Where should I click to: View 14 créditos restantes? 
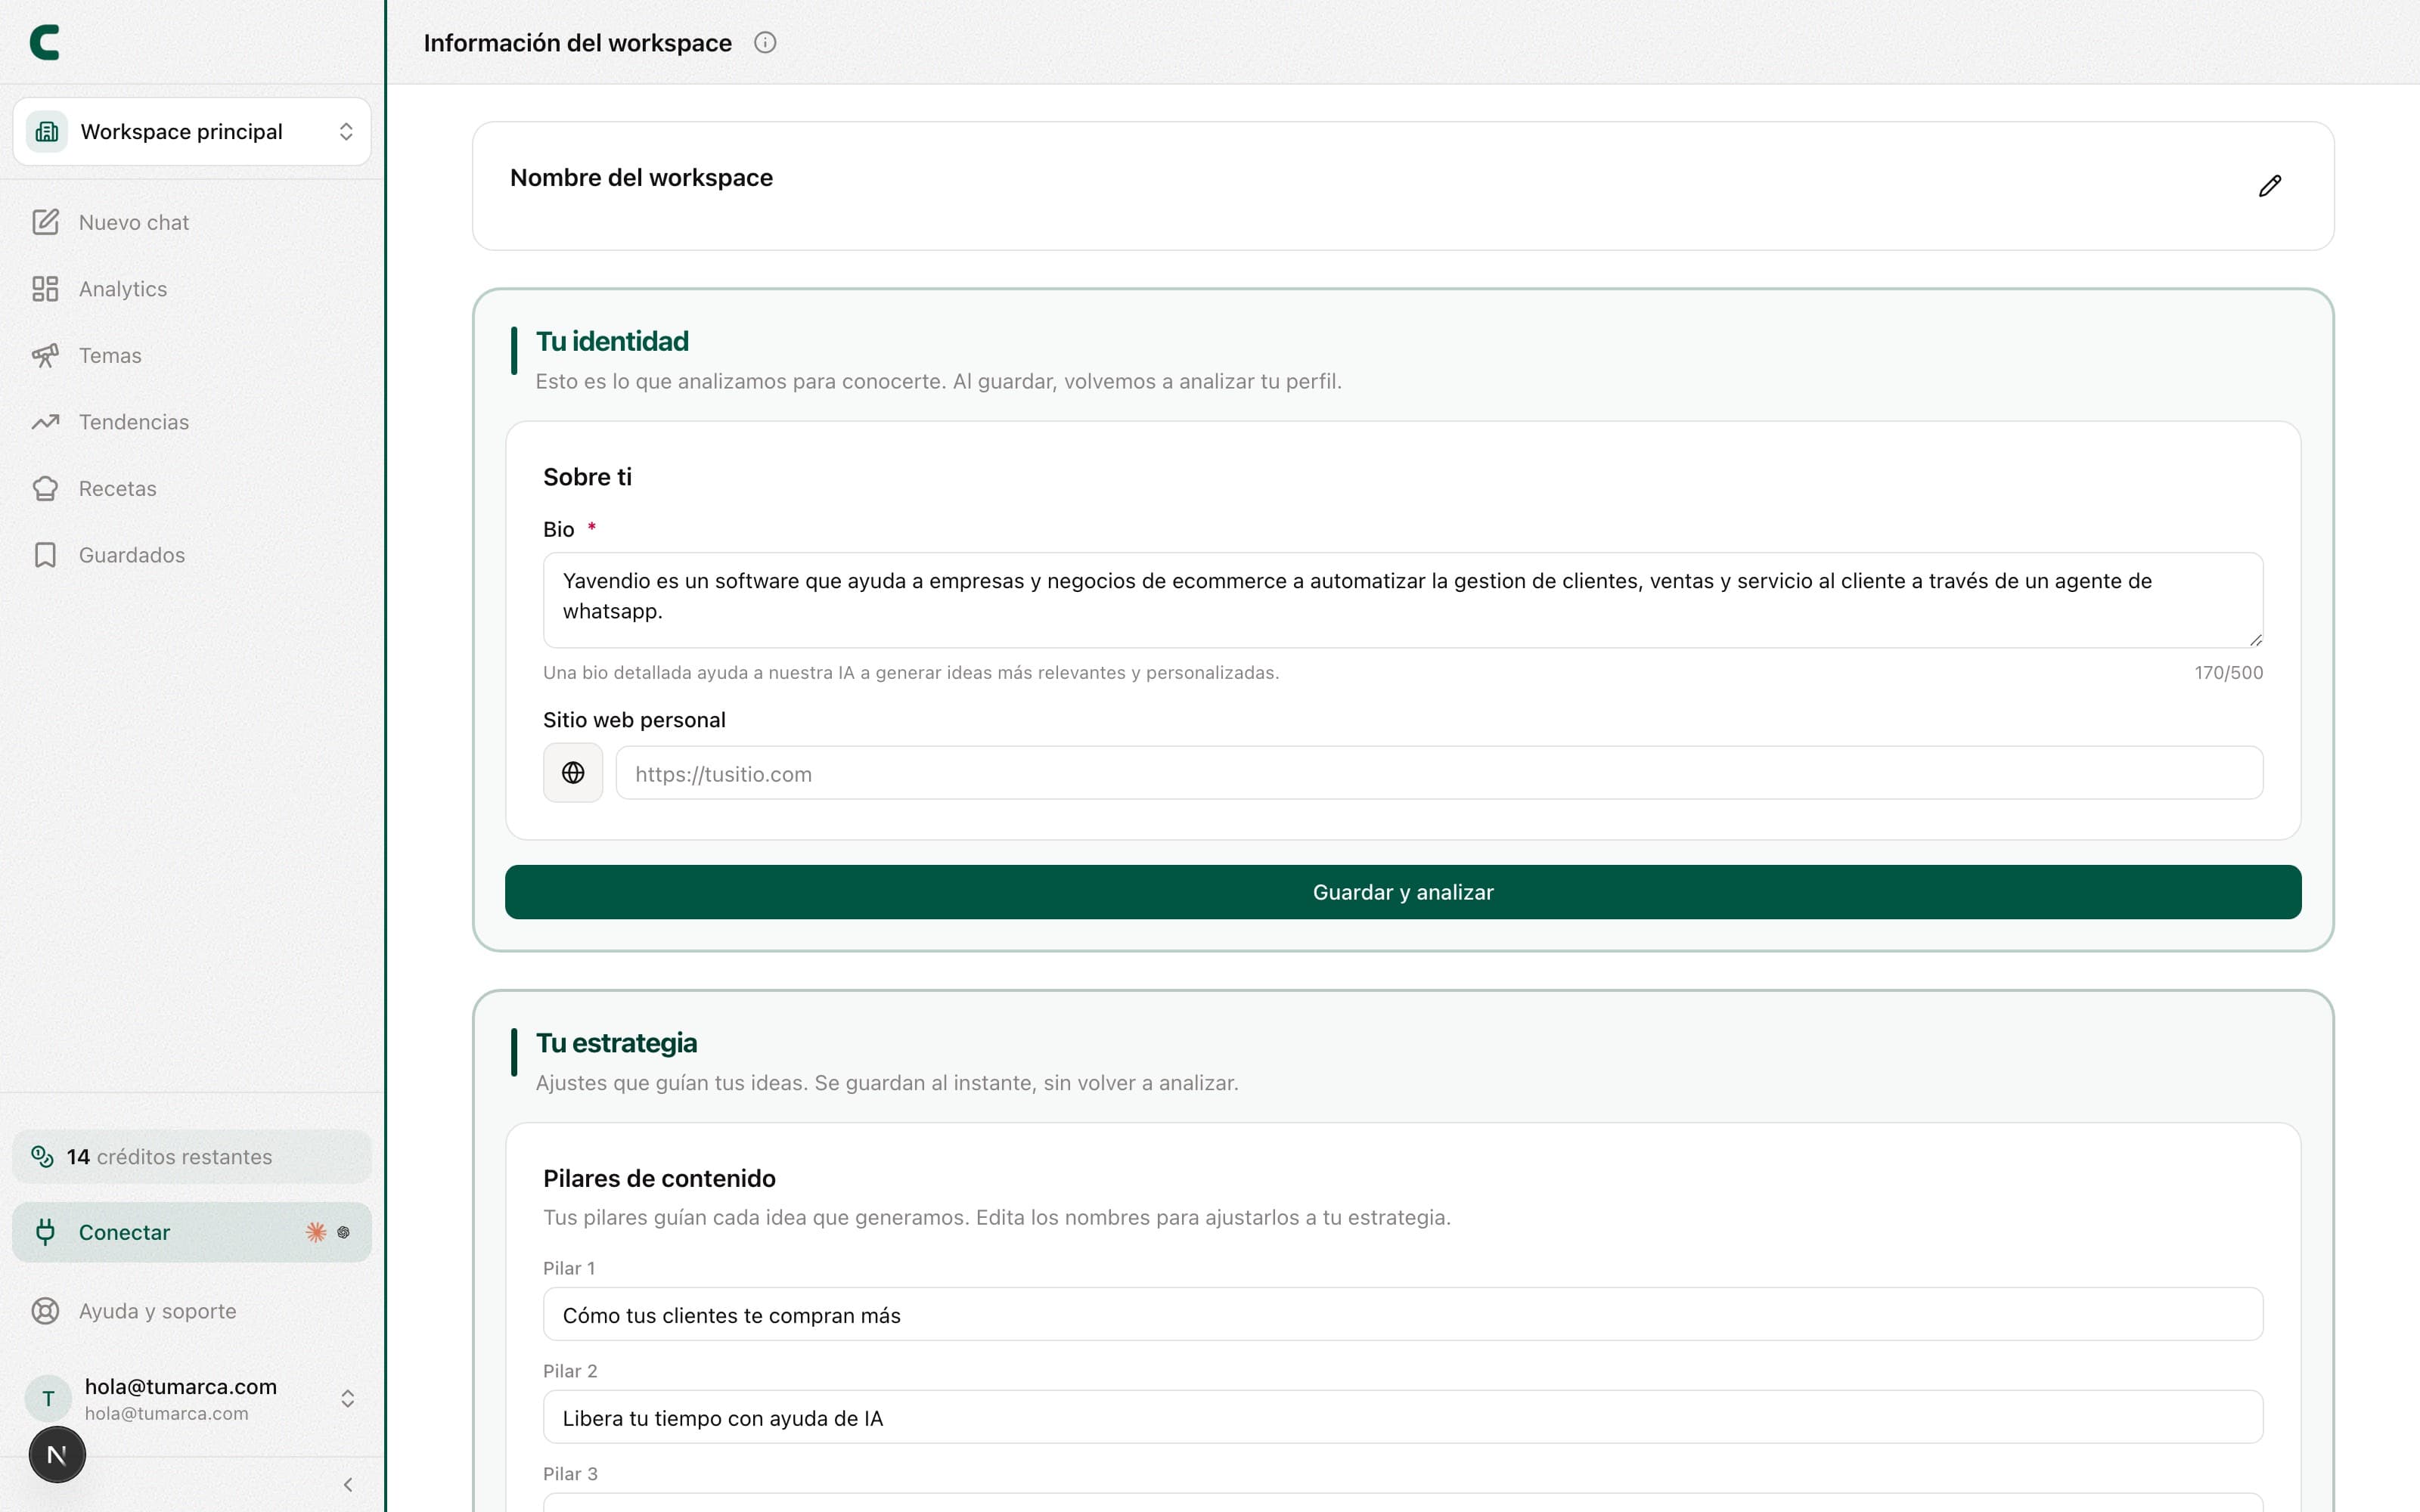[x=192, y=1157]
